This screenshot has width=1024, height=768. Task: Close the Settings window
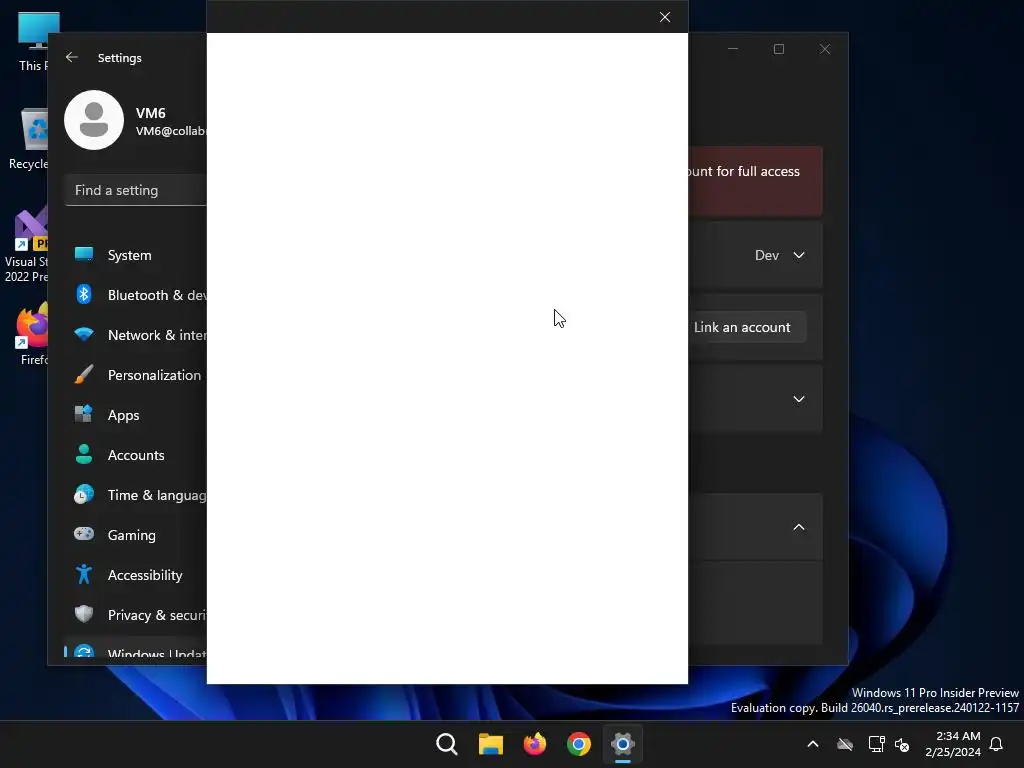[825, 49]
